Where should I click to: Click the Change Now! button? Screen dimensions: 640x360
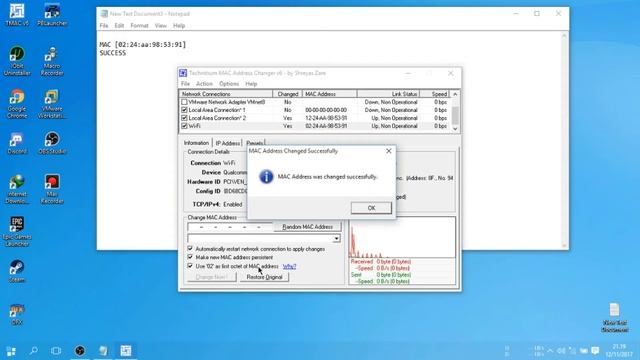211,277
